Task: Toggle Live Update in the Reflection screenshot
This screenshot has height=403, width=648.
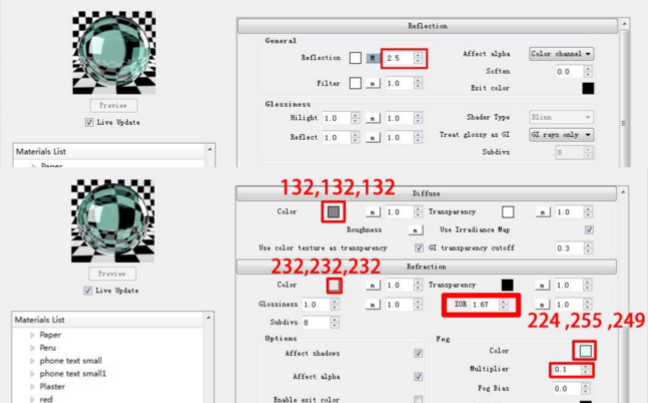Action: [x=89, y=122]
